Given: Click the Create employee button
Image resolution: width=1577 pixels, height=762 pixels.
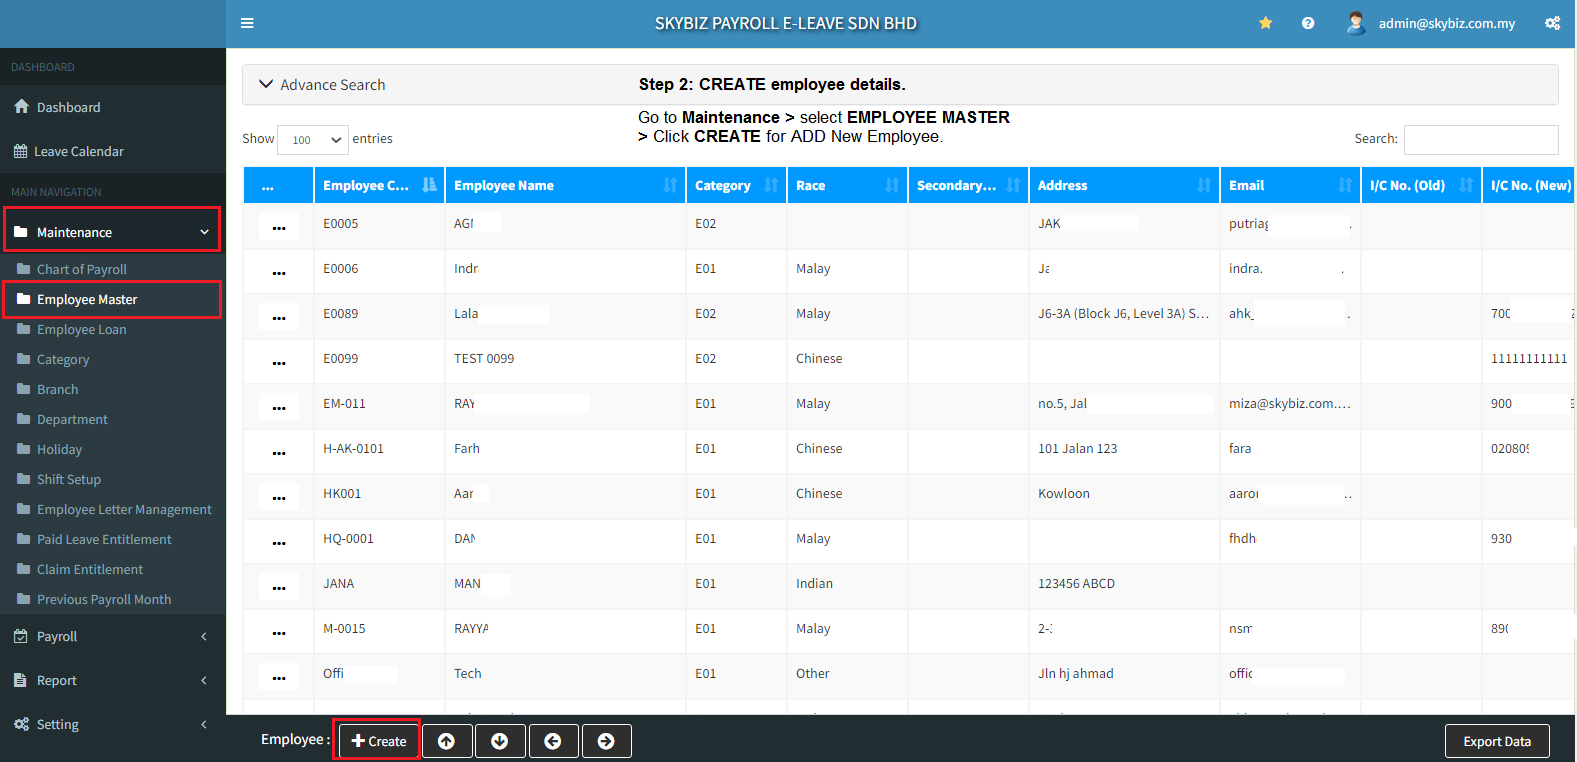Looking at the screenshot, I should (378, 741).
